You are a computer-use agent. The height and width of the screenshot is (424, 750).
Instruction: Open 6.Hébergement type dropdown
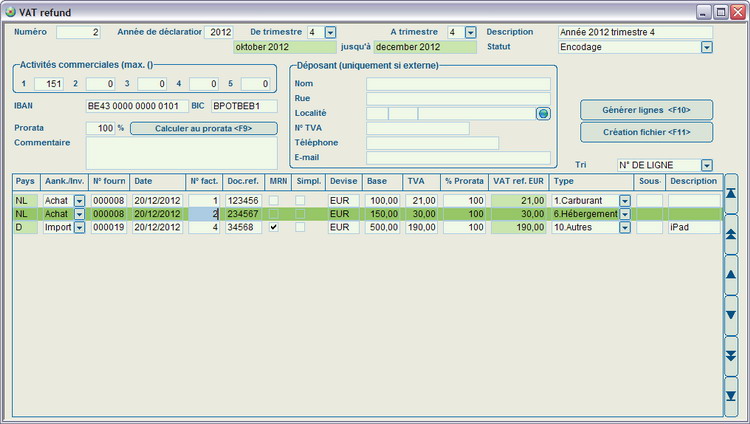point(625,214)
